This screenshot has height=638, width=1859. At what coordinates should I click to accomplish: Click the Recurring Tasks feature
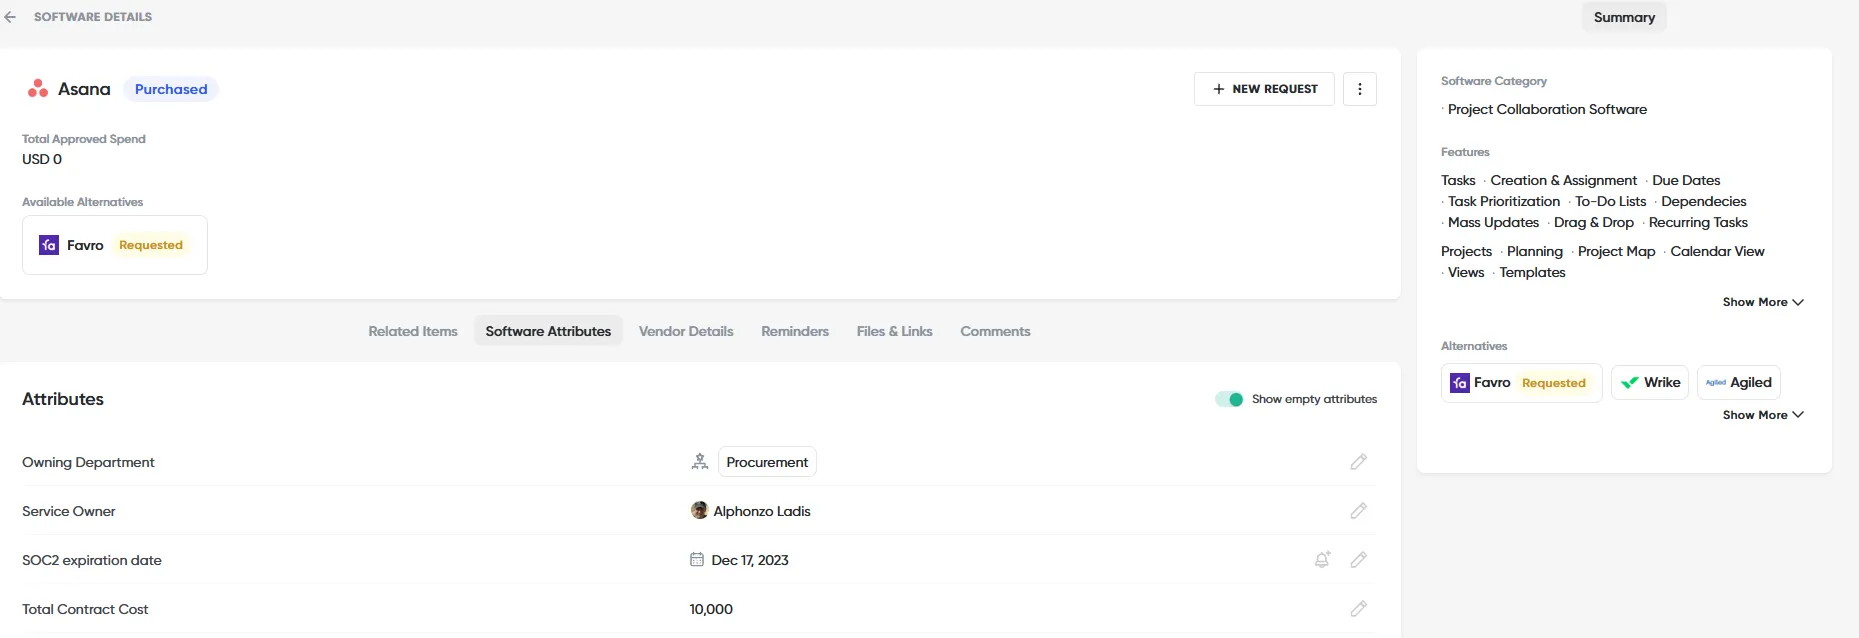[1698, 222]
